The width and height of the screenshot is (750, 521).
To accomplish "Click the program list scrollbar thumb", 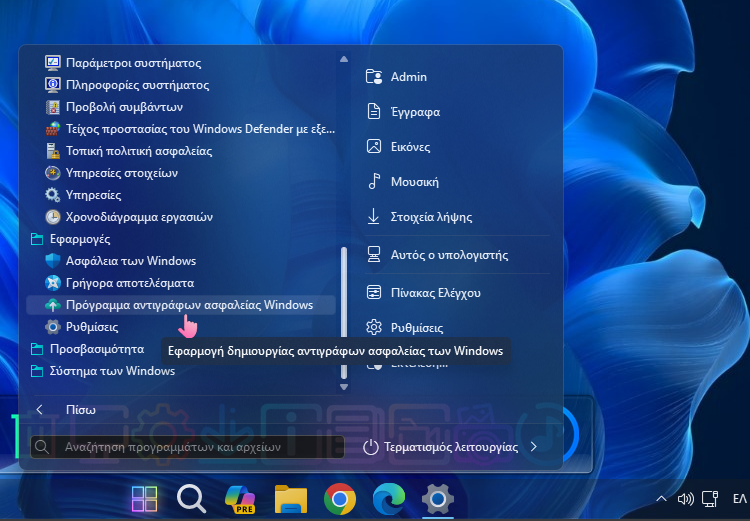I will (343, 313).
